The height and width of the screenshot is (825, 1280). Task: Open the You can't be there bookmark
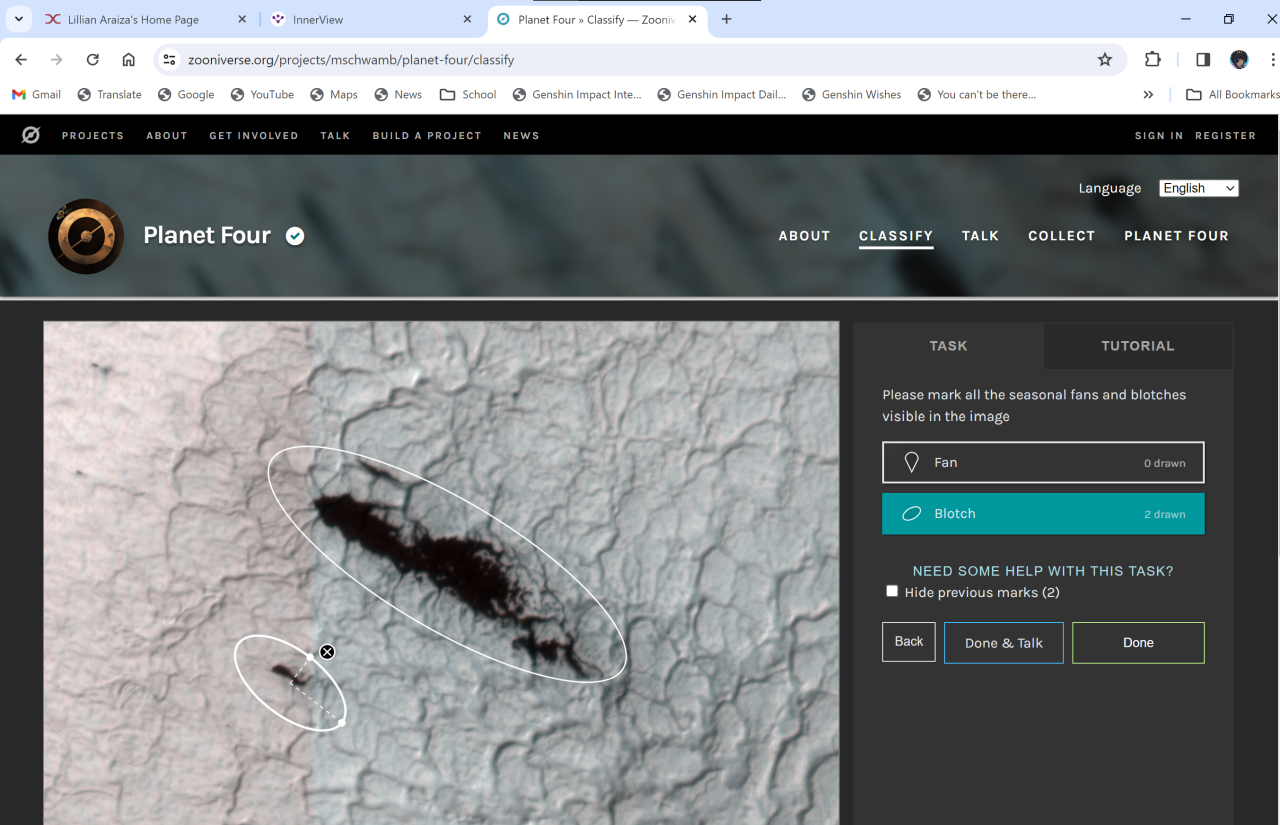pos(976,94)
